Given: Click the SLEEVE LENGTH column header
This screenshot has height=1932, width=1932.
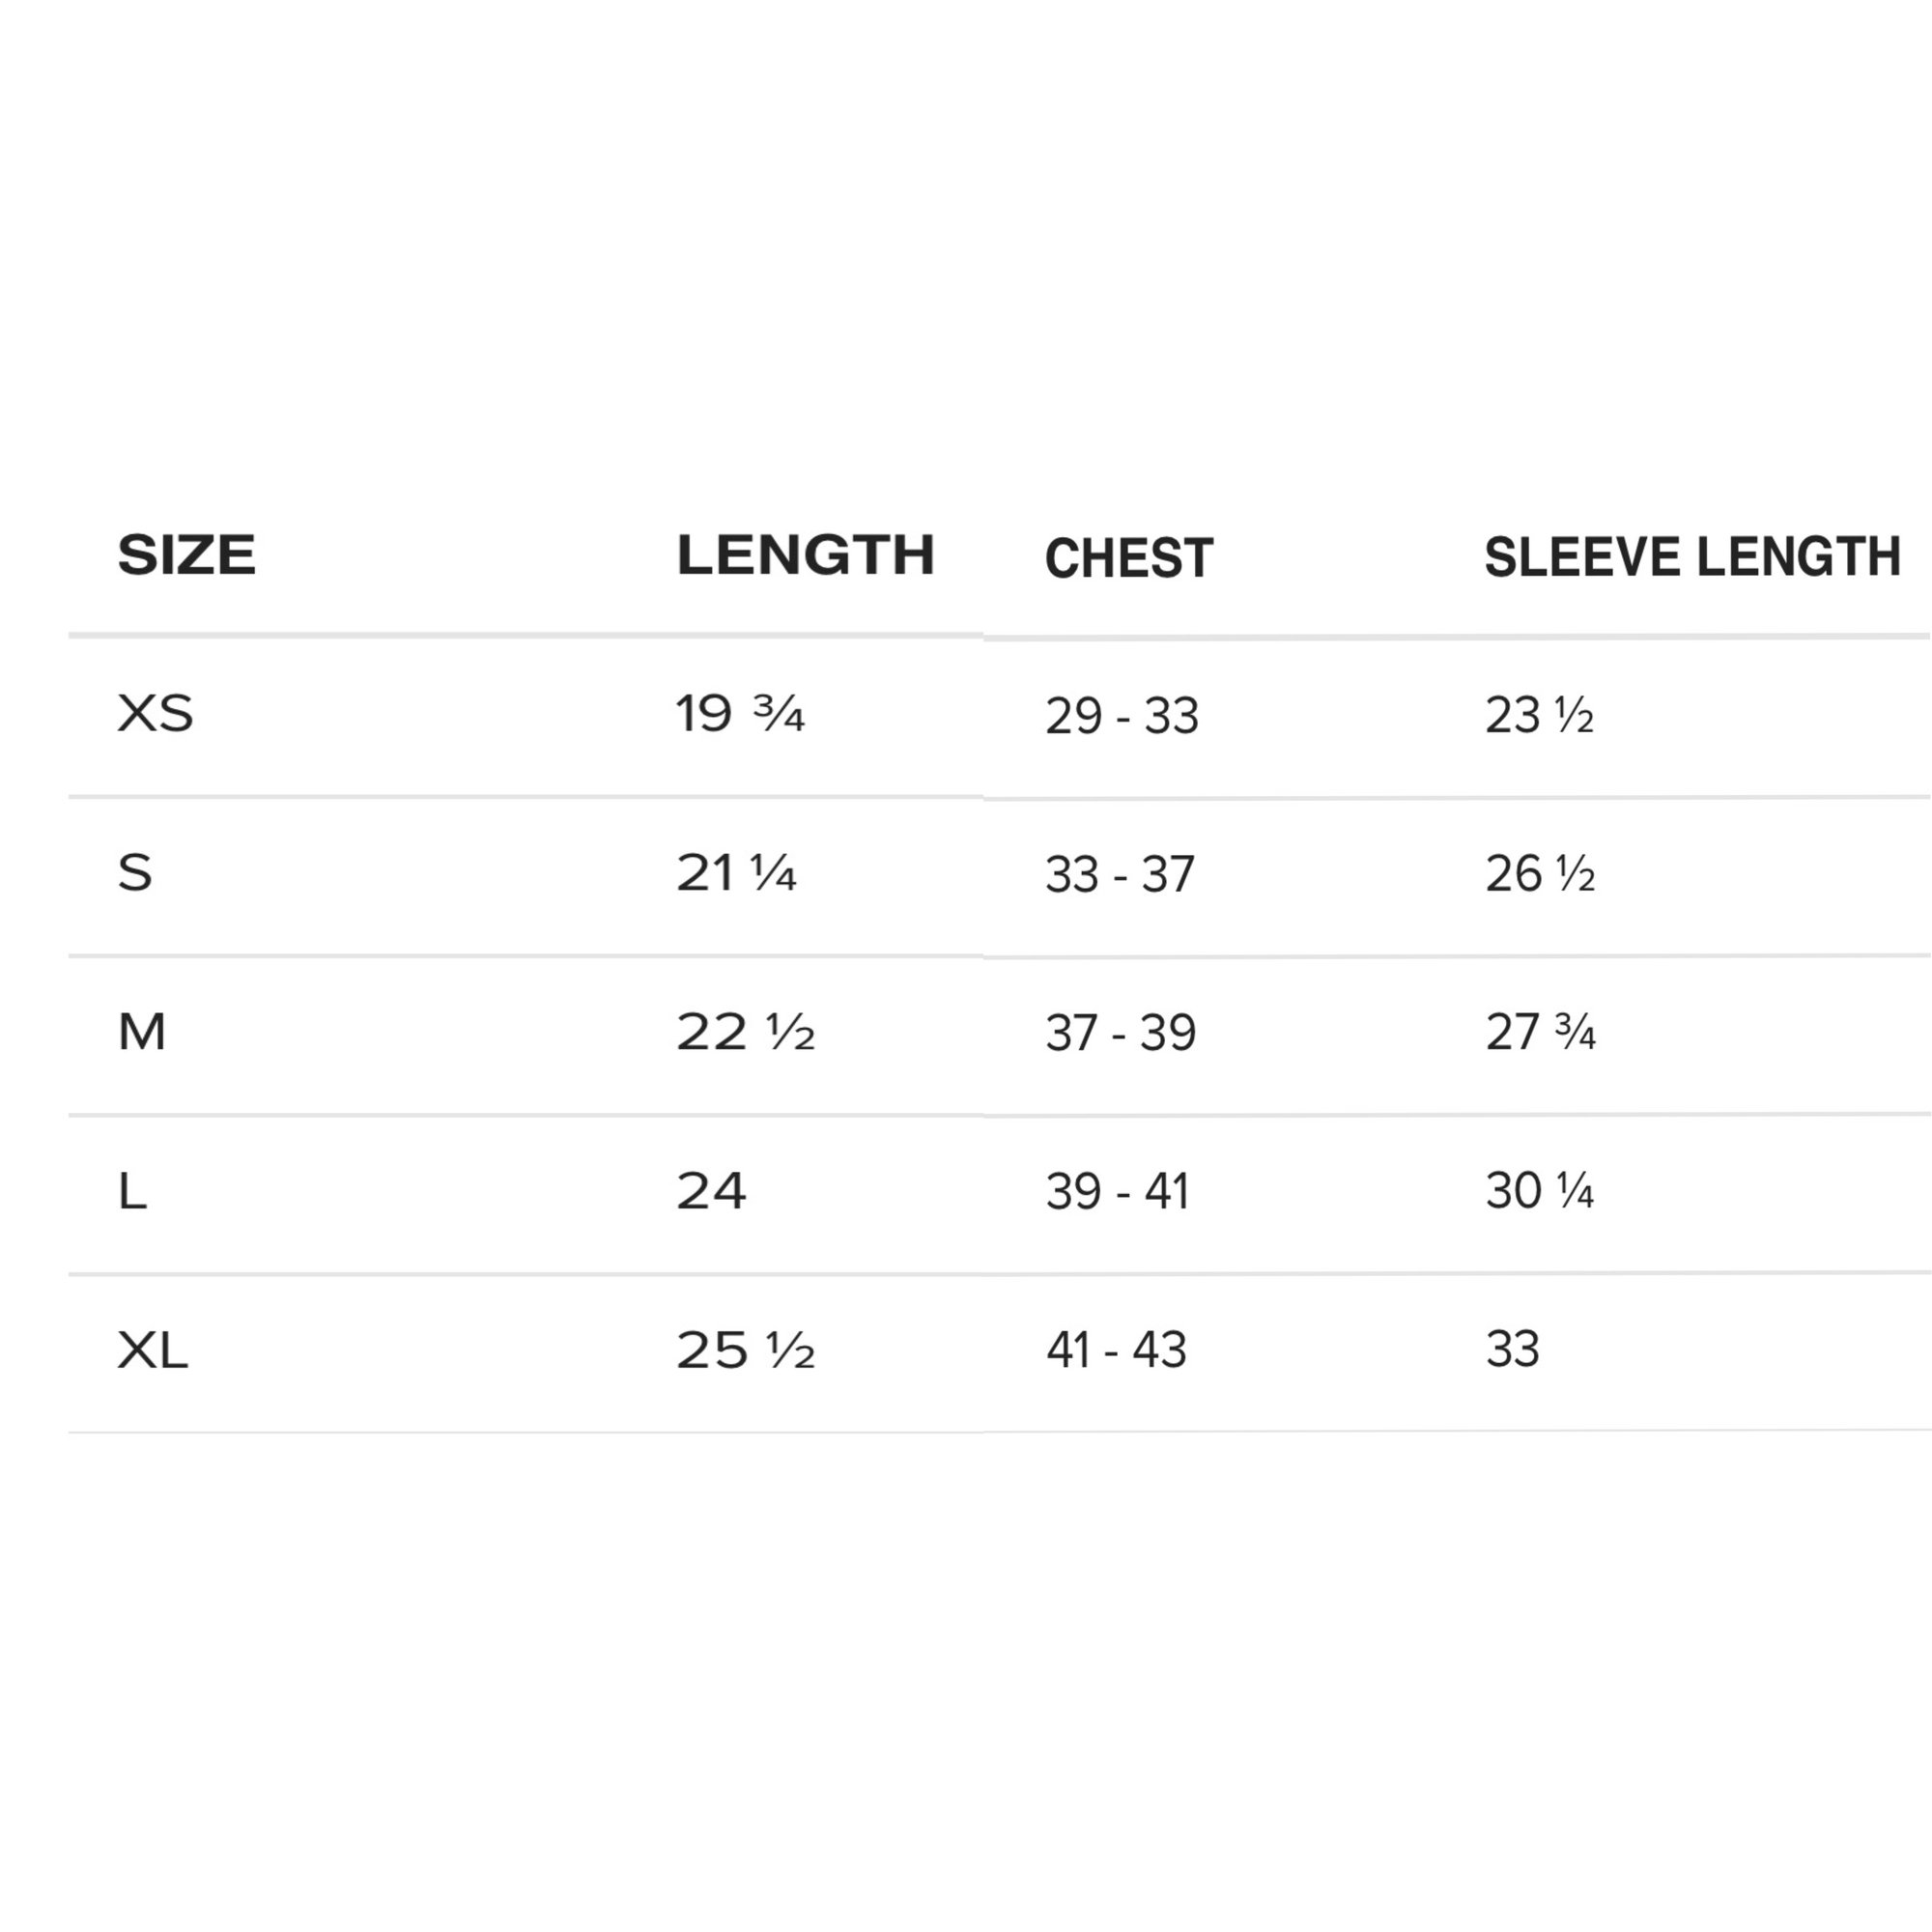Looking at the screenshot, I should coord(1692,557).
